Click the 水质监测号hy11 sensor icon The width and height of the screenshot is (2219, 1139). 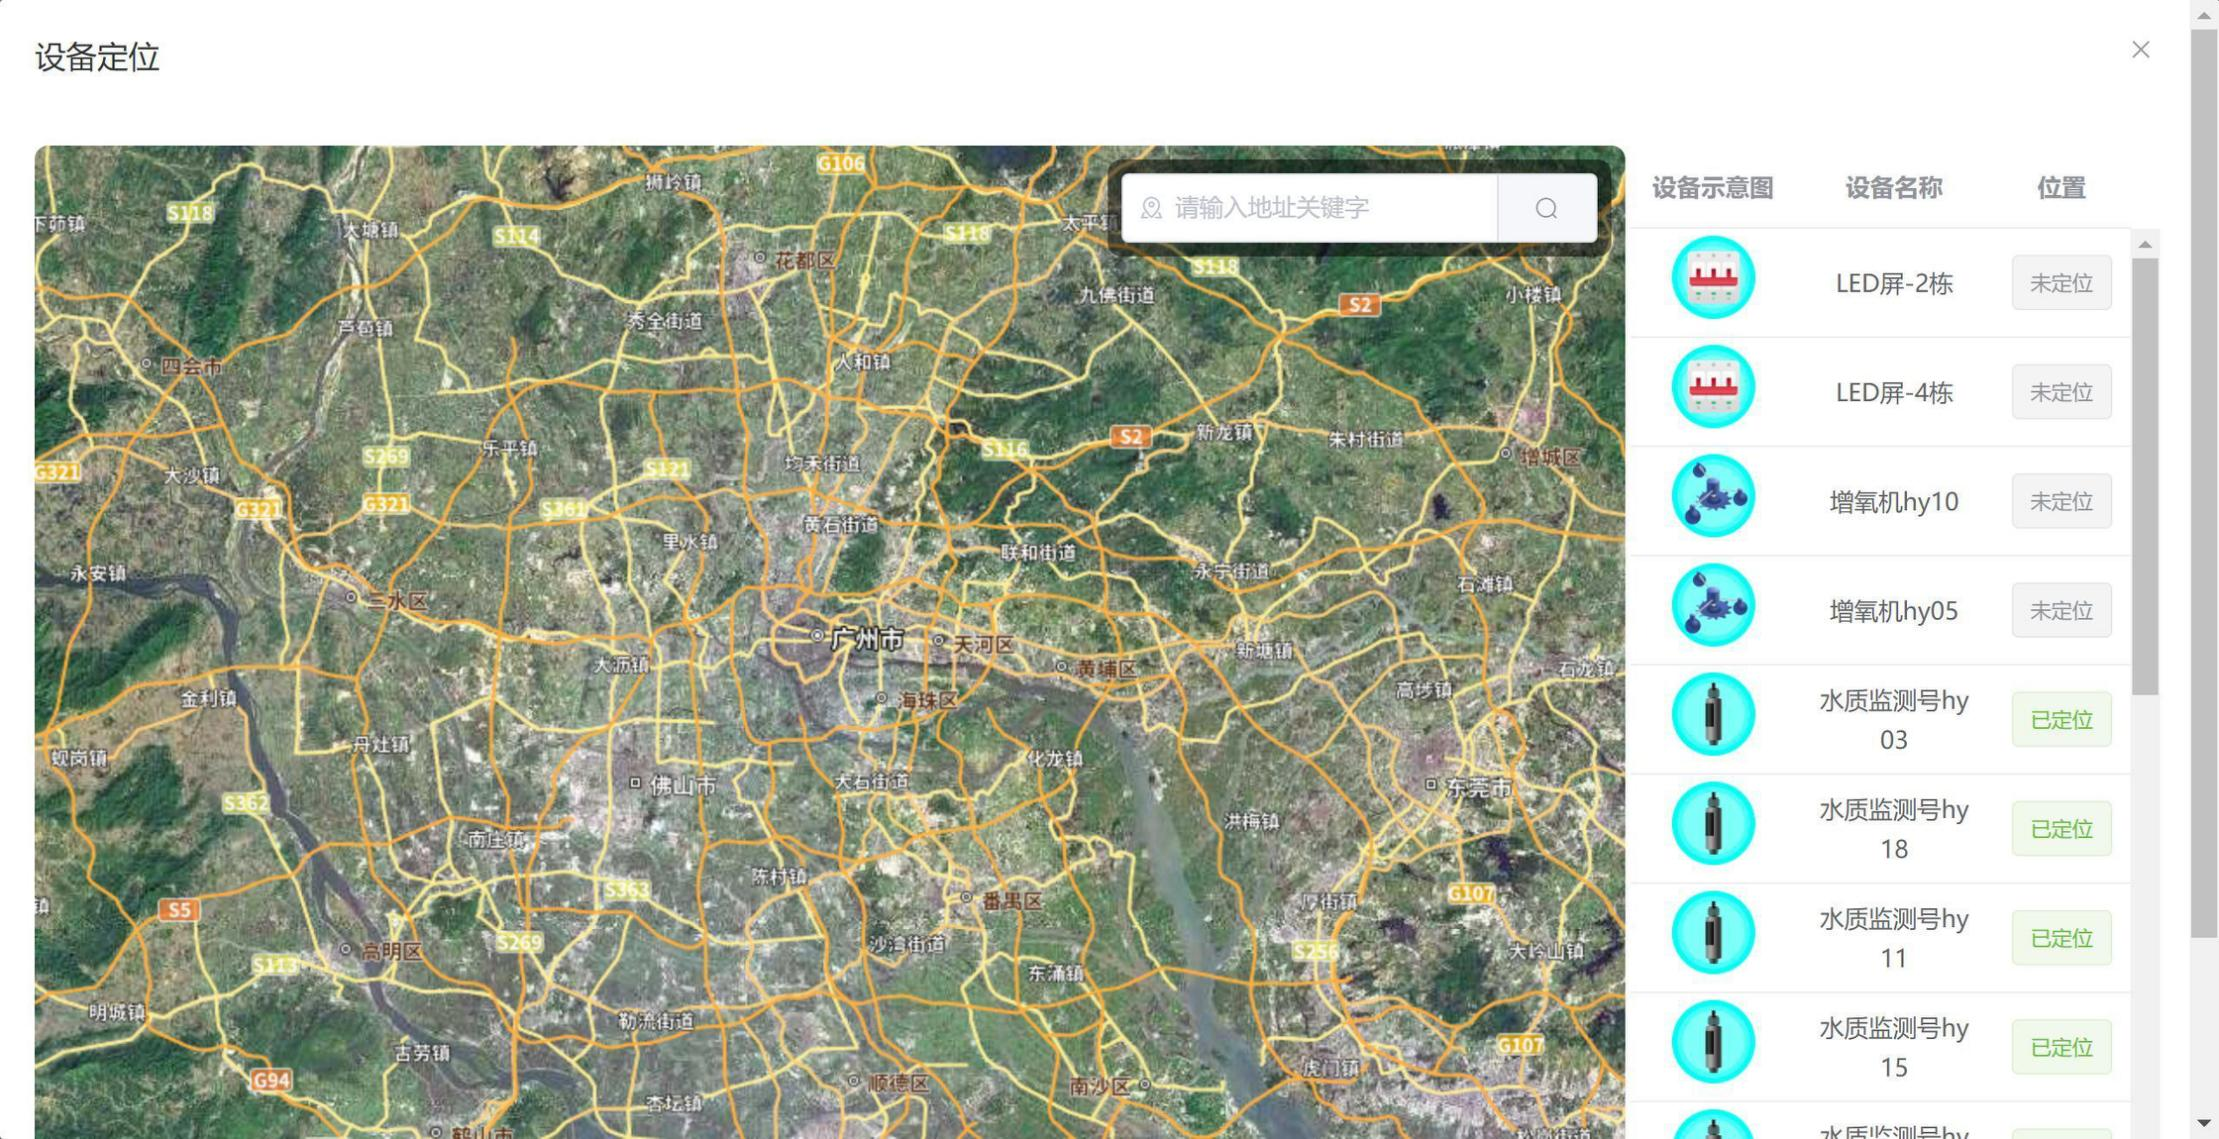[1712, 932]
